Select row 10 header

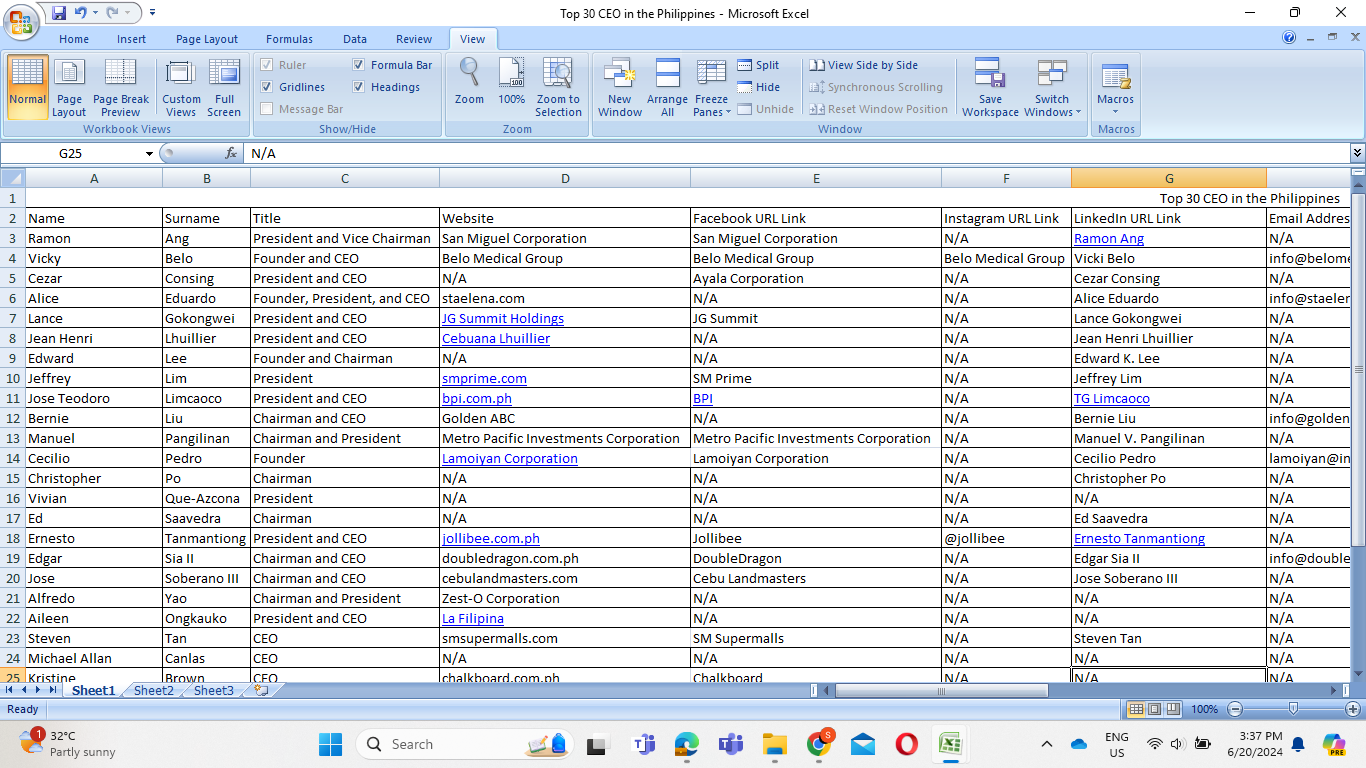click(13, 378)
